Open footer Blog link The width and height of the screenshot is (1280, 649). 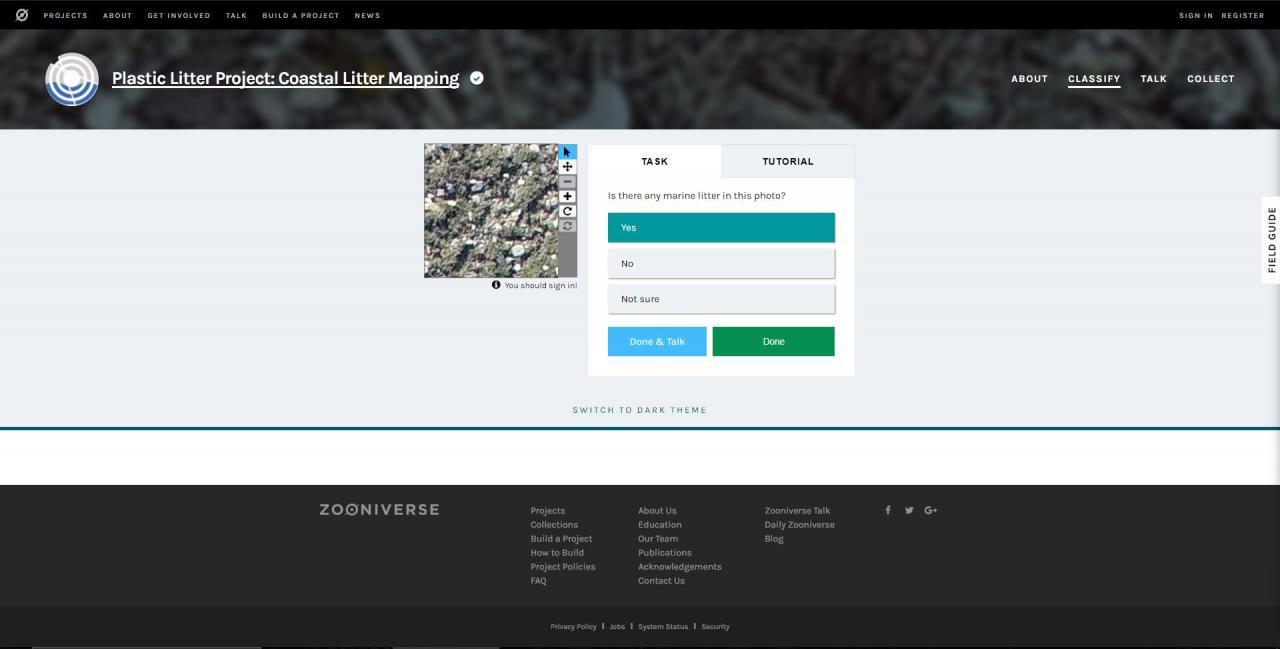[x=774, y=539]
